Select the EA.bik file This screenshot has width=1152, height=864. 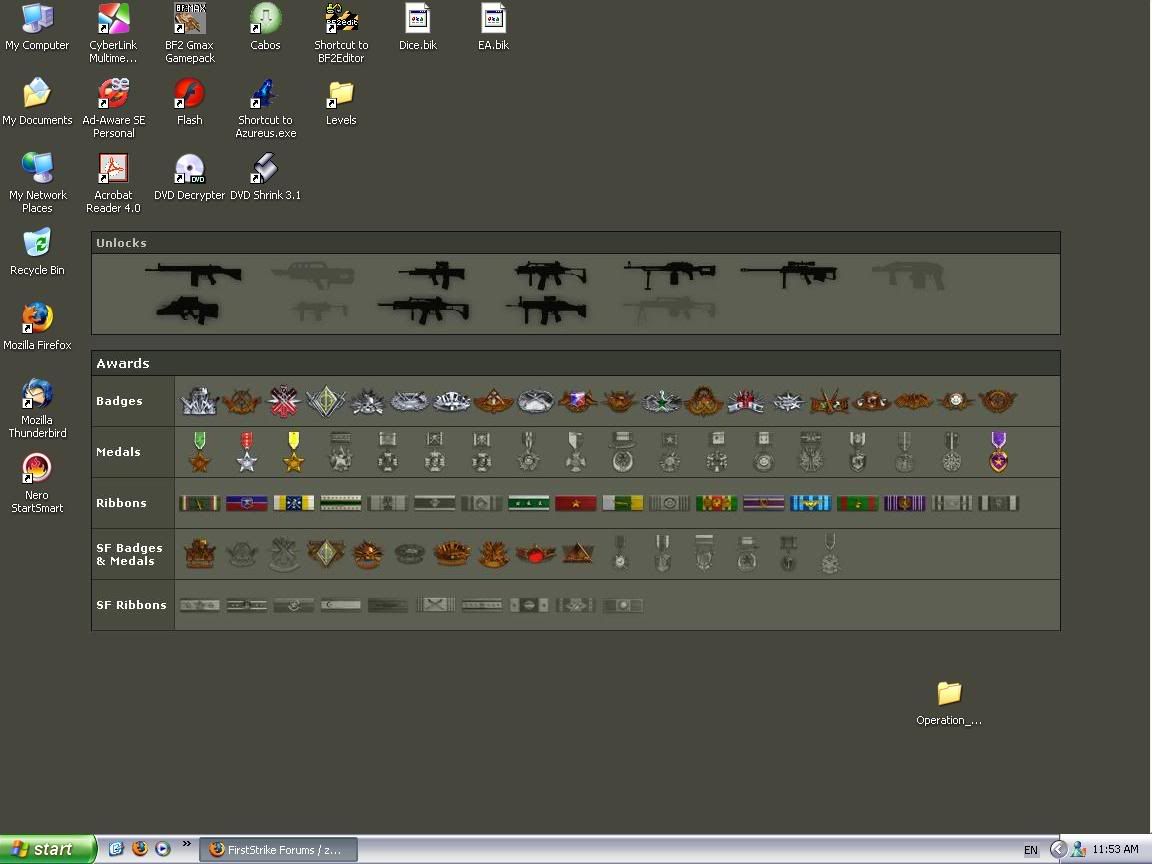coord(494,28)
